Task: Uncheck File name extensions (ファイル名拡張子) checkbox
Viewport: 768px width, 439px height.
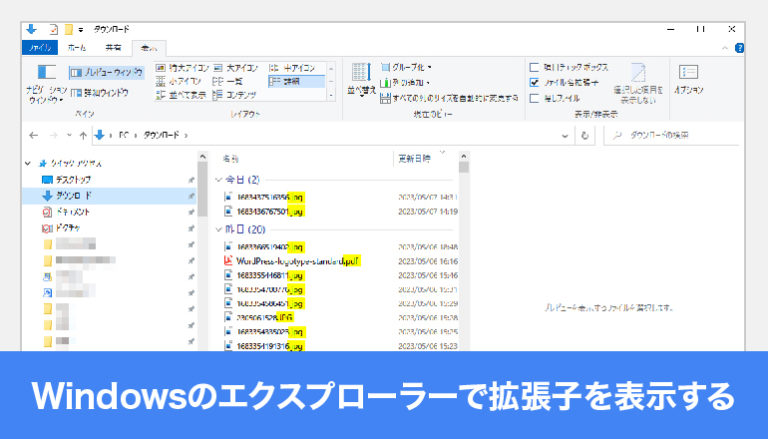Action: (x=534, y=82)
